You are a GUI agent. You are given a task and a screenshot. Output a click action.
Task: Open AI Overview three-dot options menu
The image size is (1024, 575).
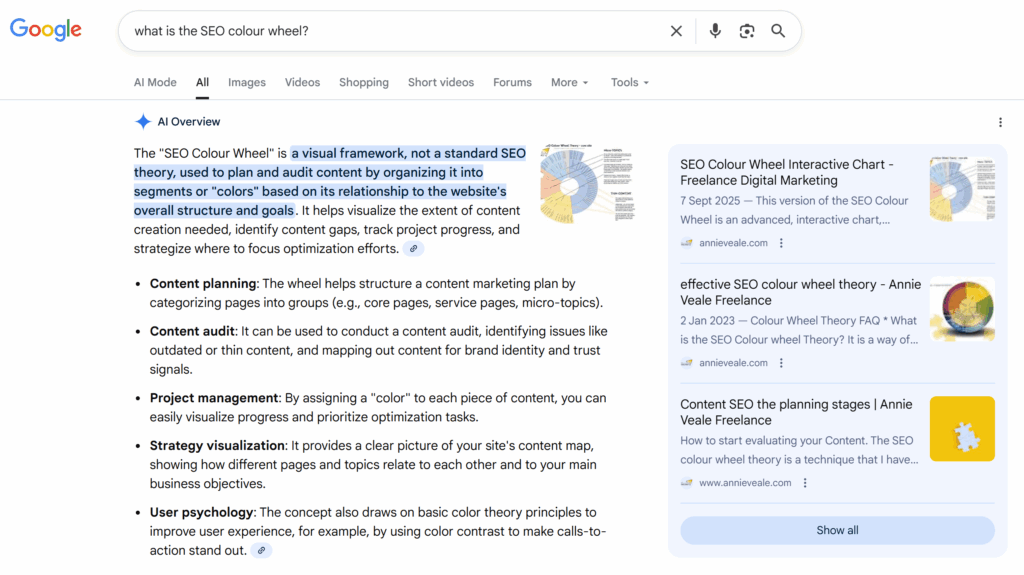(1000, 122)
